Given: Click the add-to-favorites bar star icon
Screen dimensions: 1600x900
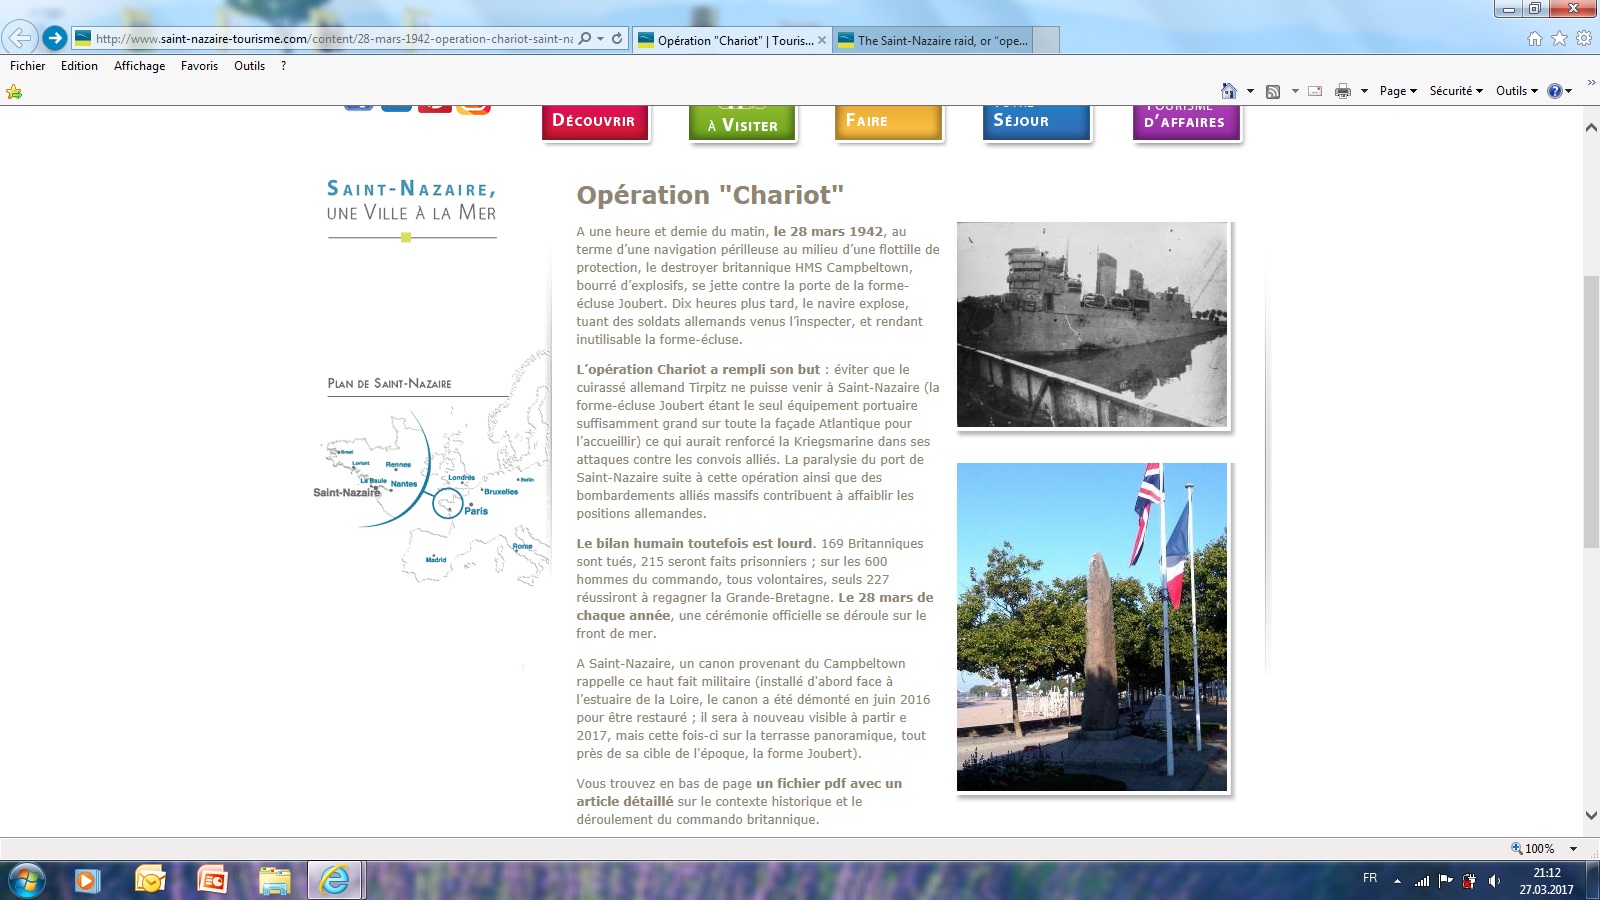Looking at the screenshot, I should click(x=14, y=92).
